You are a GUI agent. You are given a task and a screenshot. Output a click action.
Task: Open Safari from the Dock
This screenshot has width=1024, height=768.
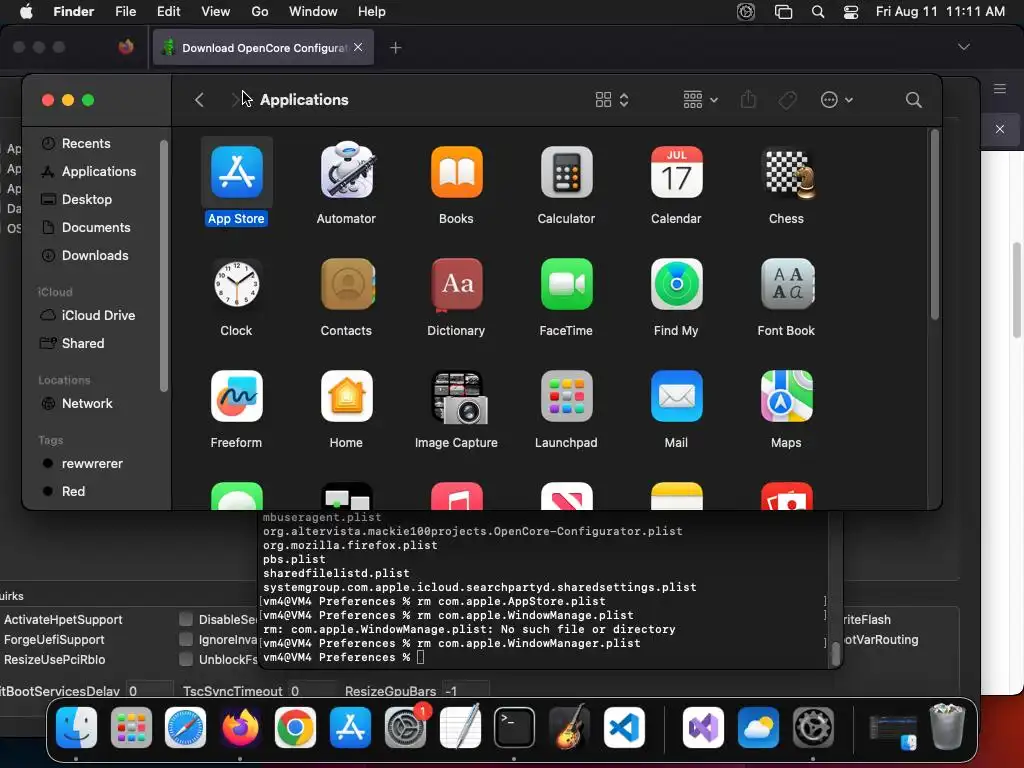click(185, 728)
